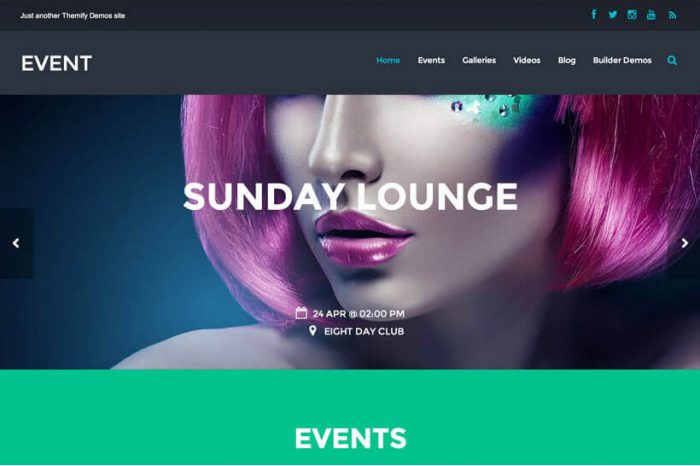
Task: Open the Builder Demos menu item
Action: 622,60
